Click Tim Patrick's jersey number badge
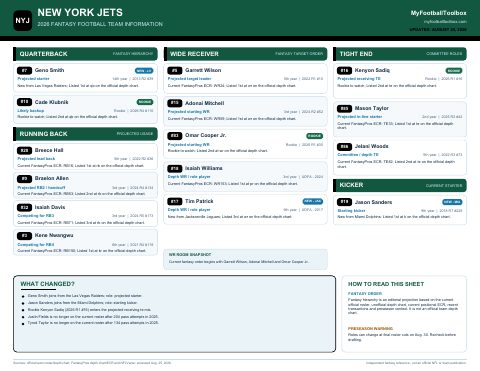 [x=175, y=201]
